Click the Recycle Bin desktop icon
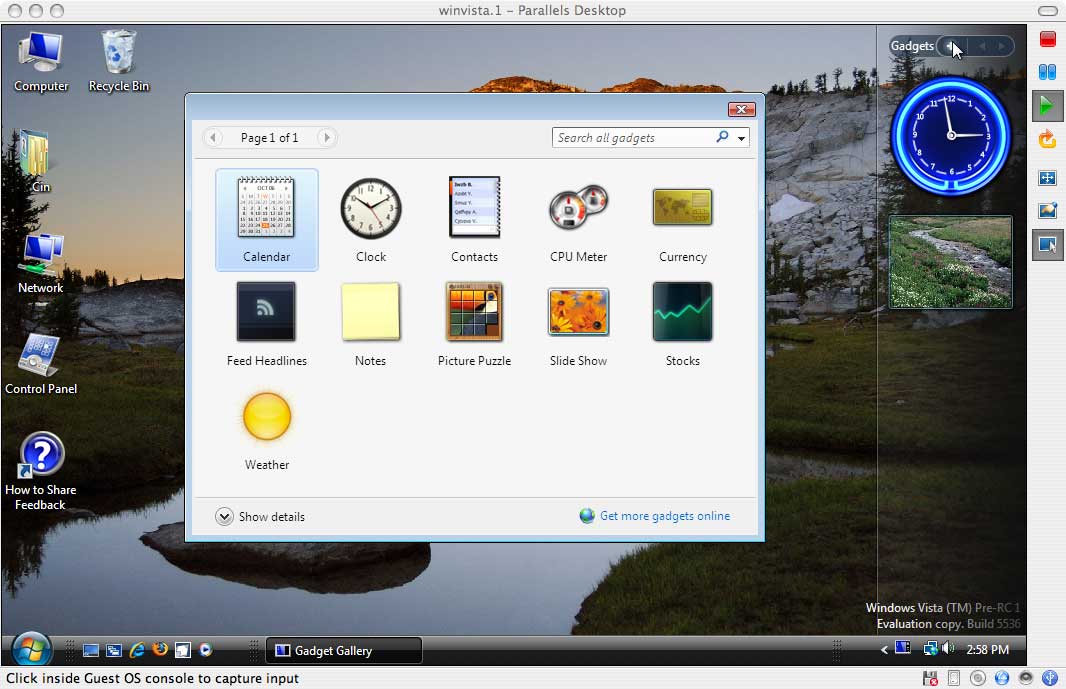1066x689 pixels. coord(118,61)
